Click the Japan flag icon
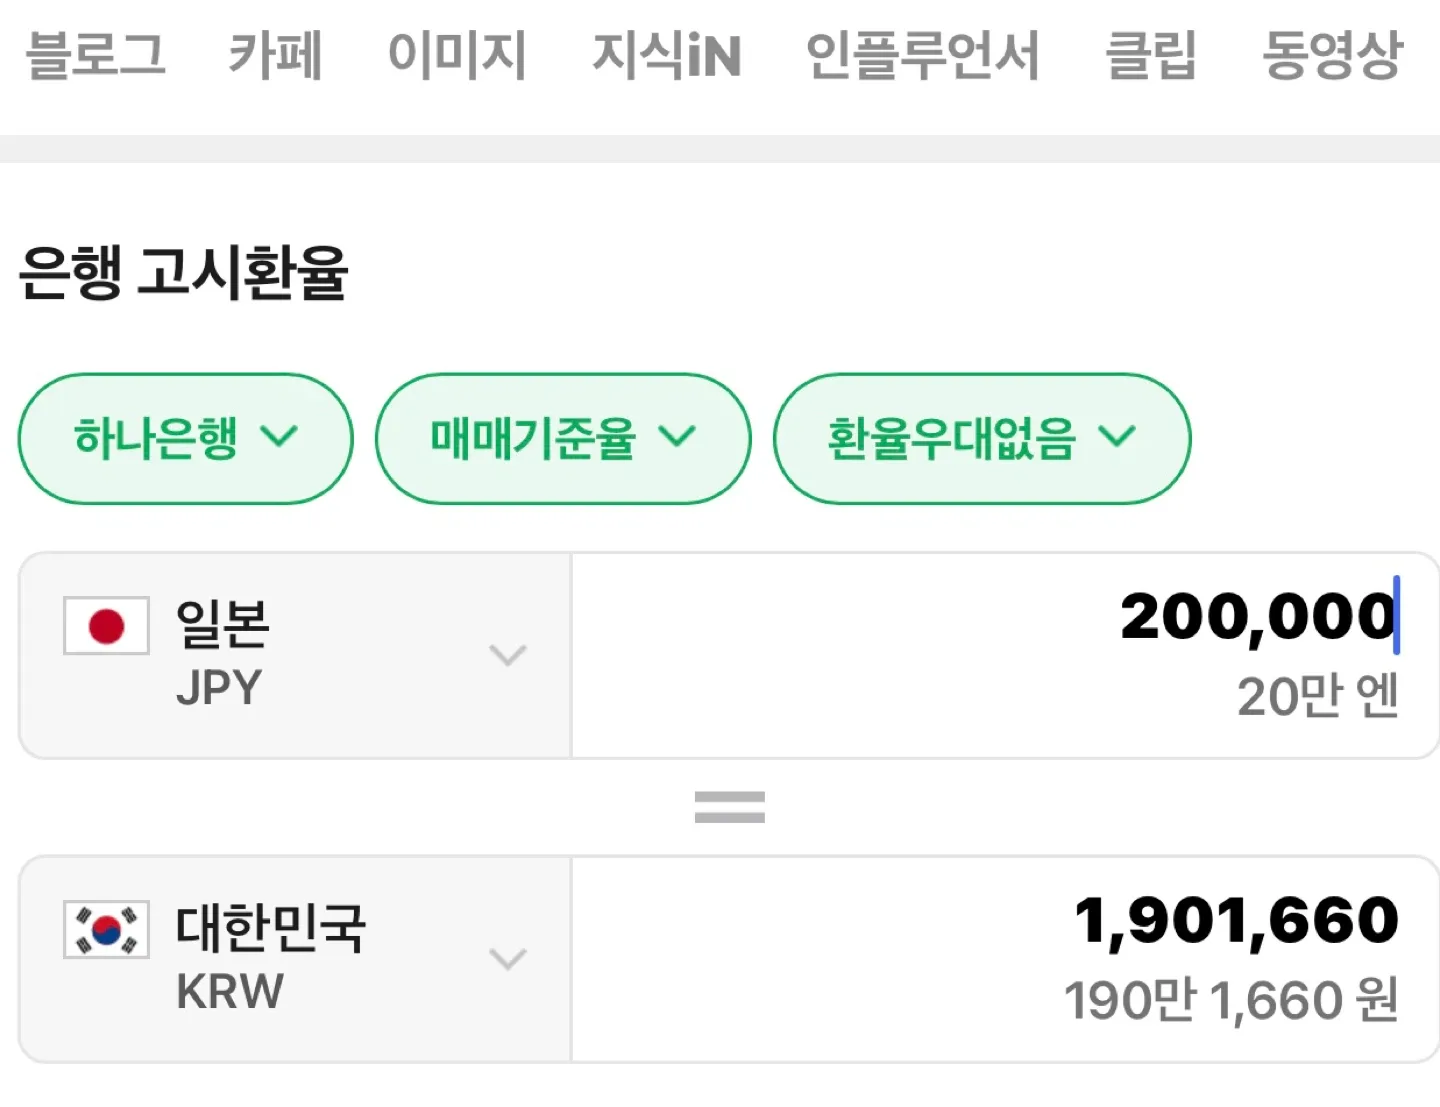 pyautogui.click(x=106, y=626)
